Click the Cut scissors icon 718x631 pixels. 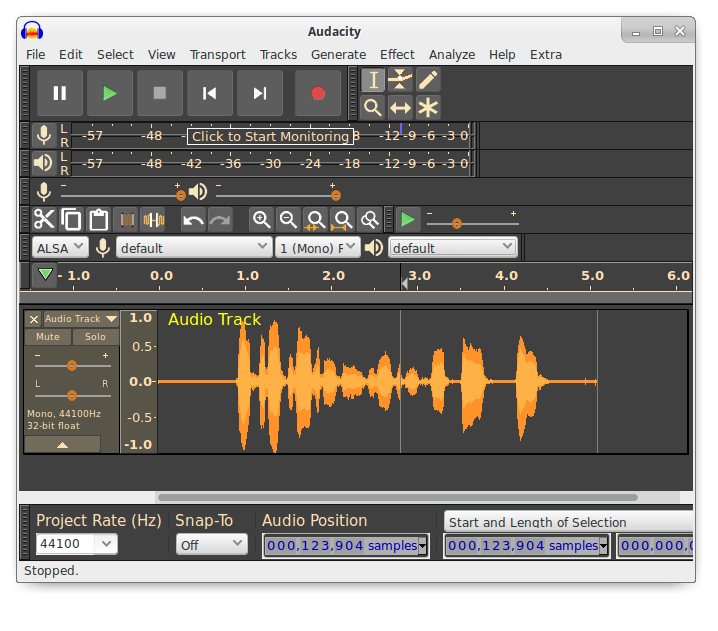[x=45, y=219]
